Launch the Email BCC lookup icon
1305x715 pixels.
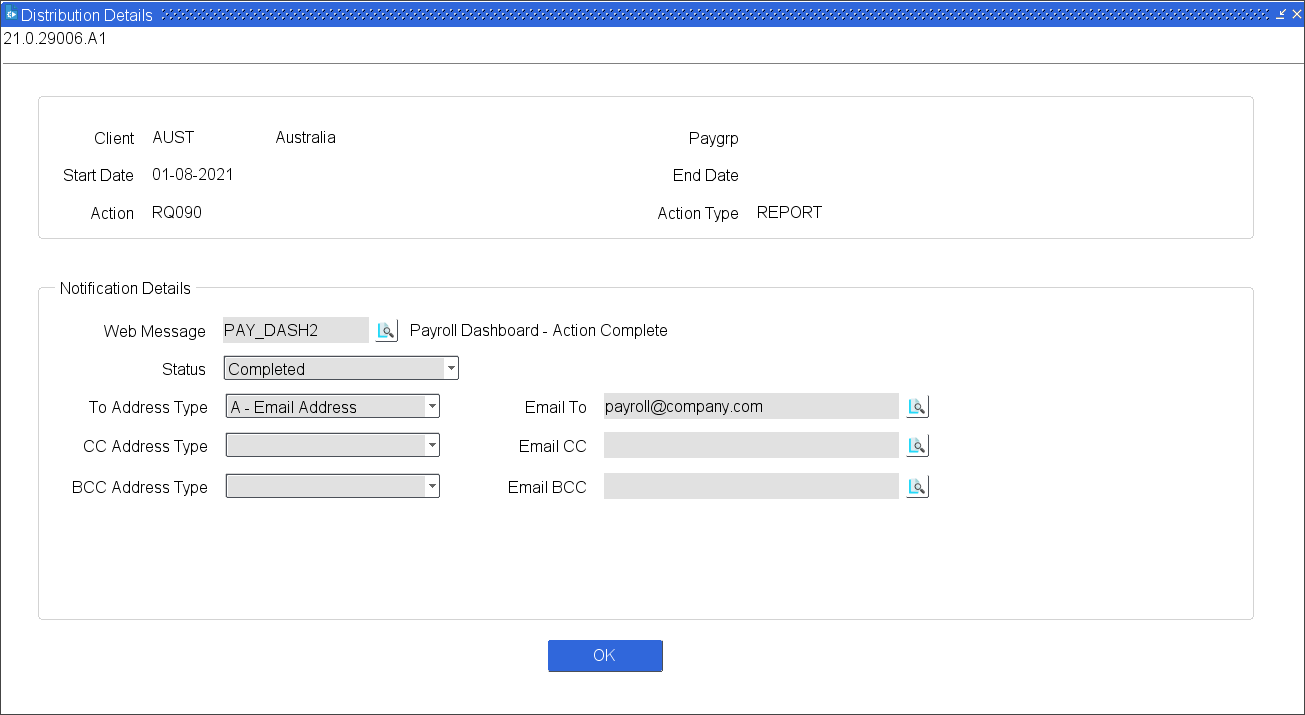point(917,487)
